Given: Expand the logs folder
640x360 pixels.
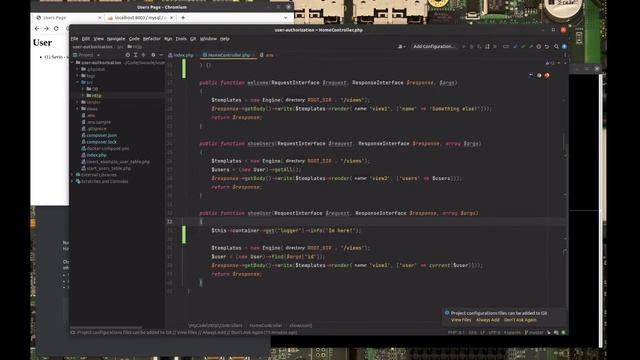Looking at the screenshot, I should [x=78, y=76].
